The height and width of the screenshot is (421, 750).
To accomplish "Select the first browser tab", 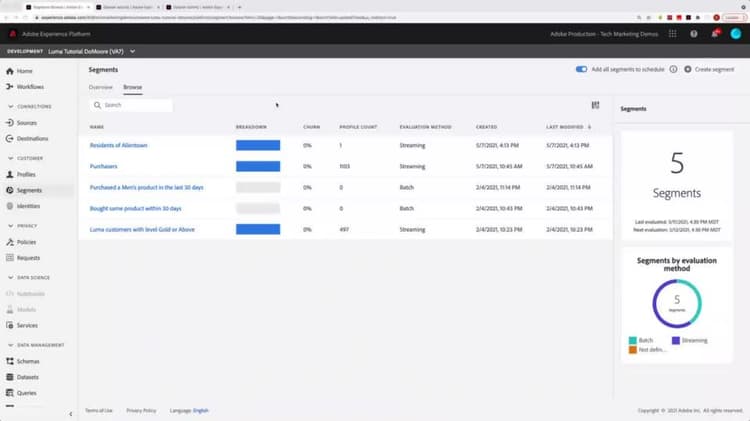I will [x=56, y=7].
